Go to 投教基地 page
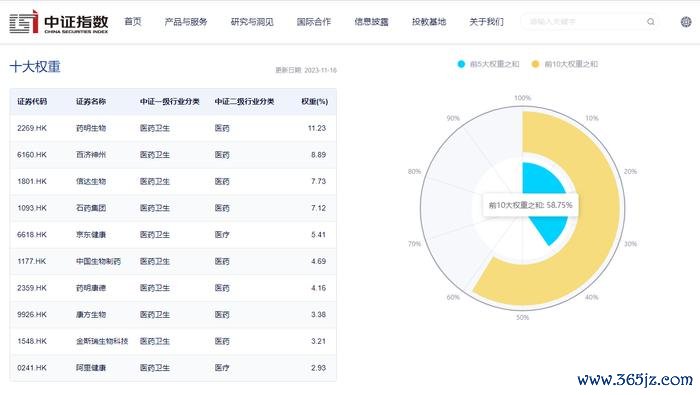 pos(429,21)
